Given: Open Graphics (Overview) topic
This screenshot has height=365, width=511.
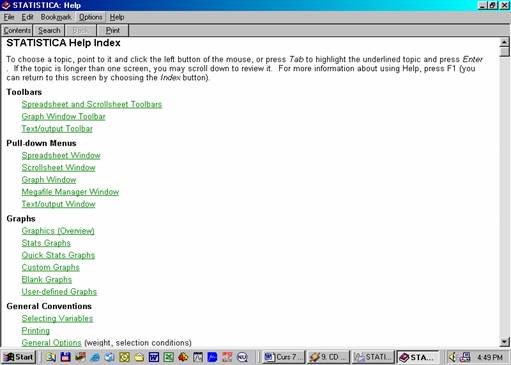Looking at the screenshot, I should pyautogui.click(x=58, y=231).
